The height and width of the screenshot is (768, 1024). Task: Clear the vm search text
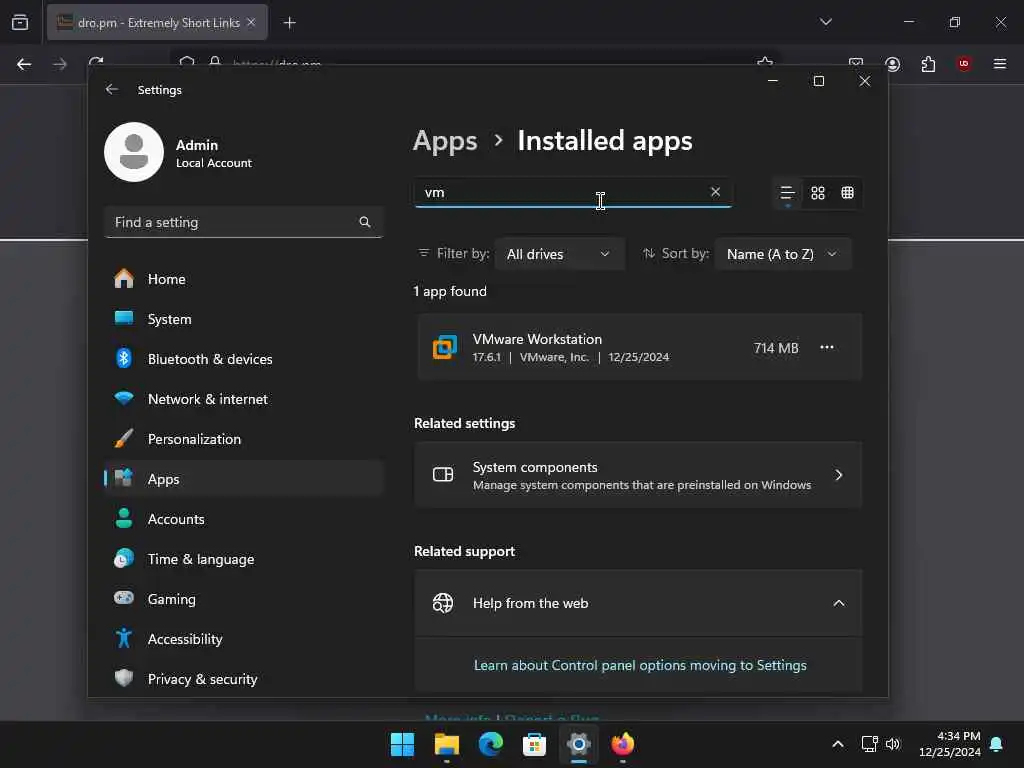pos(715,192)
